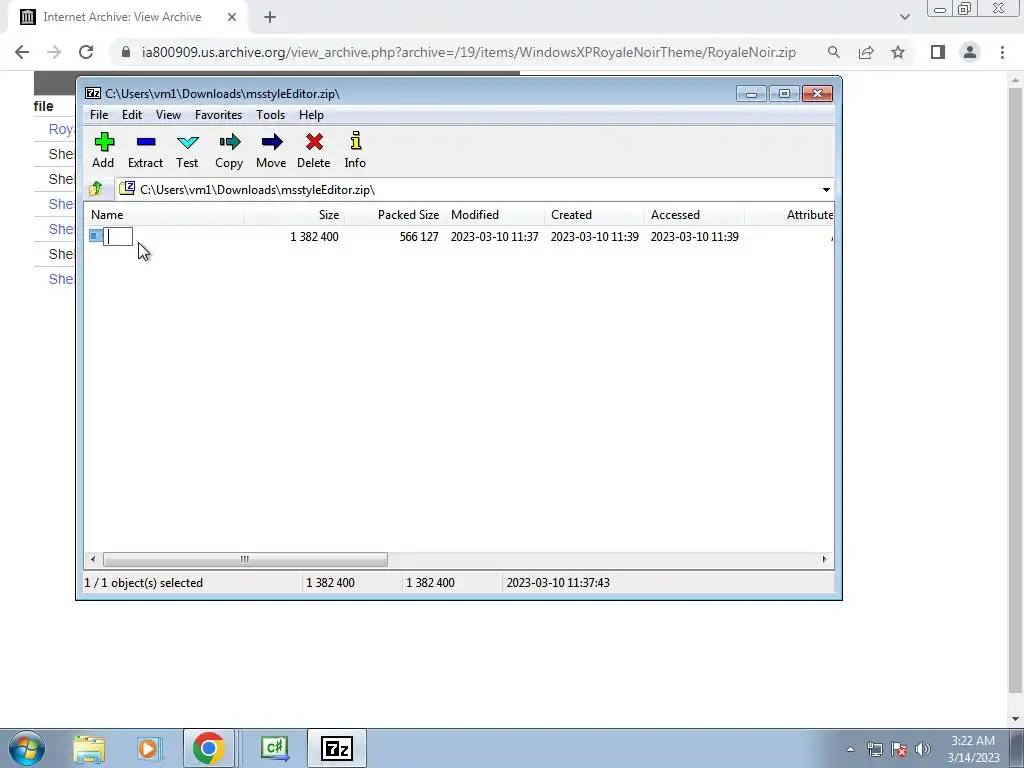Run the Test archive tool

(187, 142)
